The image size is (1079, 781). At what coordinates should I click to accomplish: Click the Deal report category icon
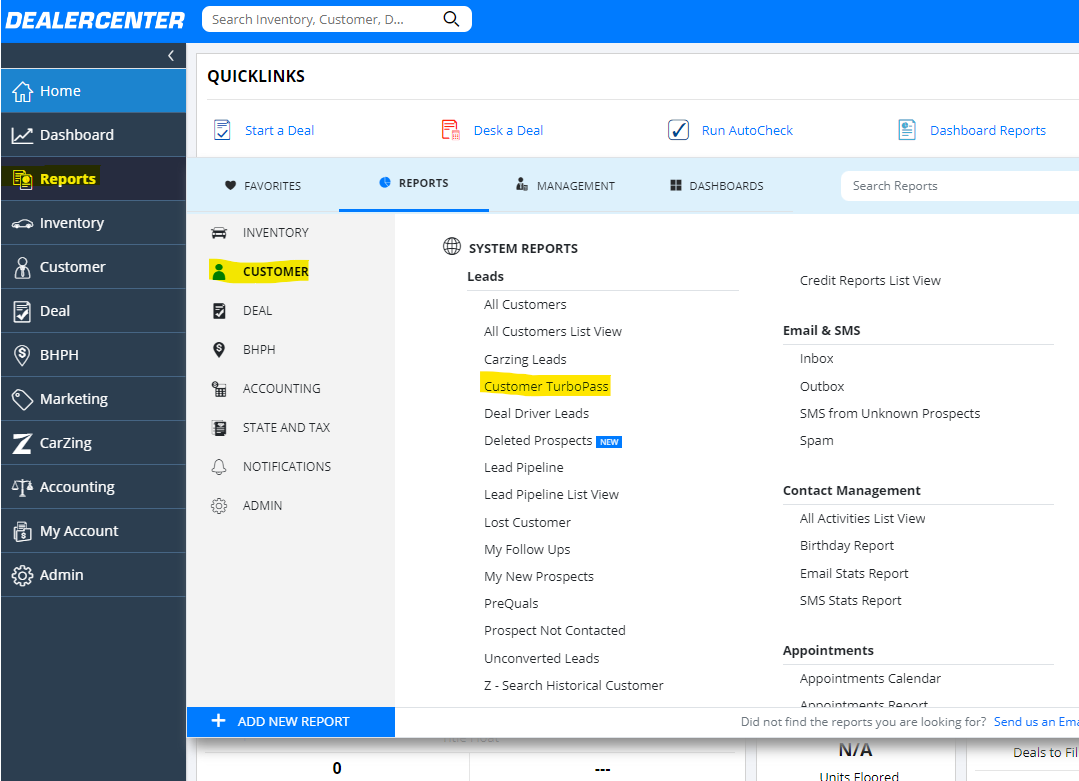[219, 310]
